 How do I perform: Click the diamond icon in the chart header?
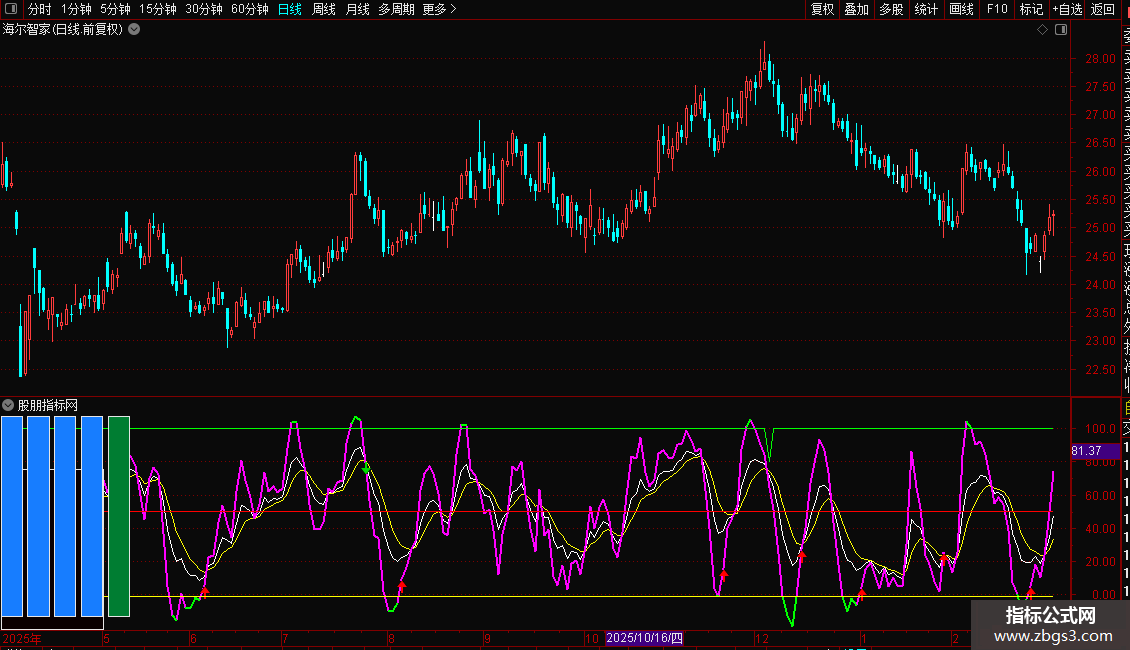point(1042,30)
